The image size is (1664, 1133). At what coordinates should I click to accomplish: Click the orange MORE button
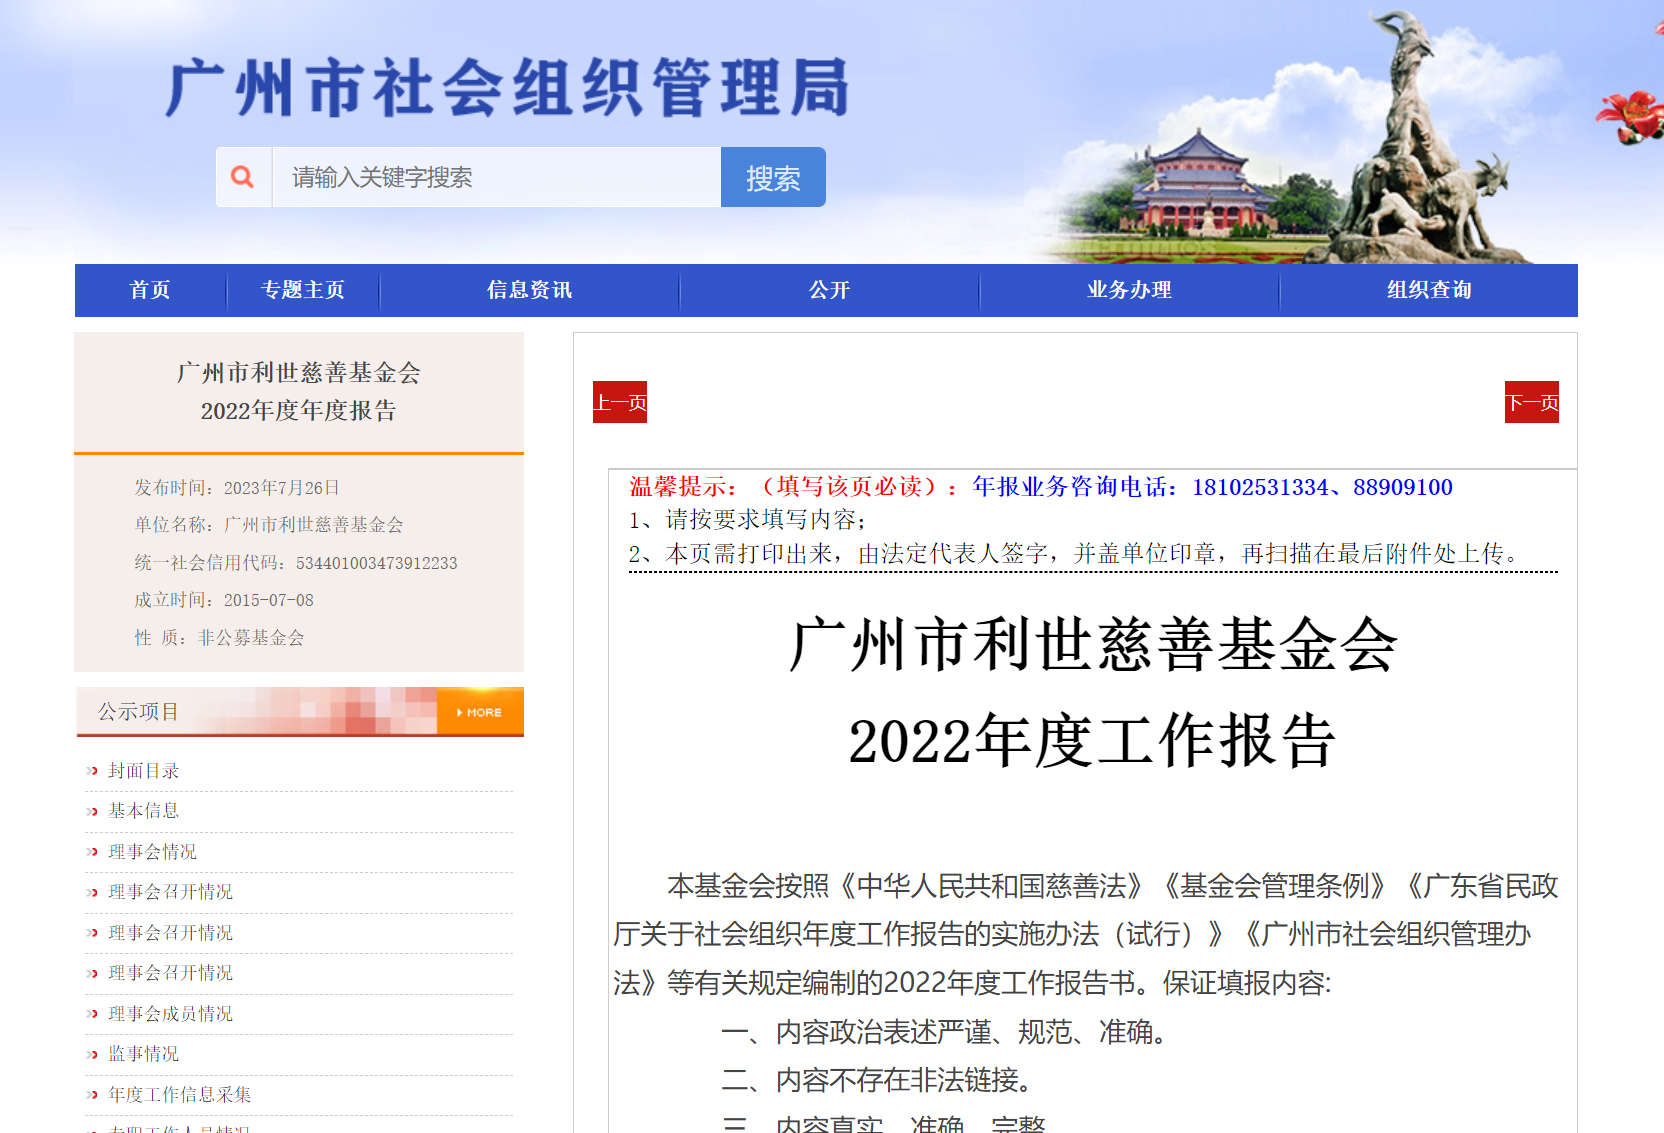(480, 712)
